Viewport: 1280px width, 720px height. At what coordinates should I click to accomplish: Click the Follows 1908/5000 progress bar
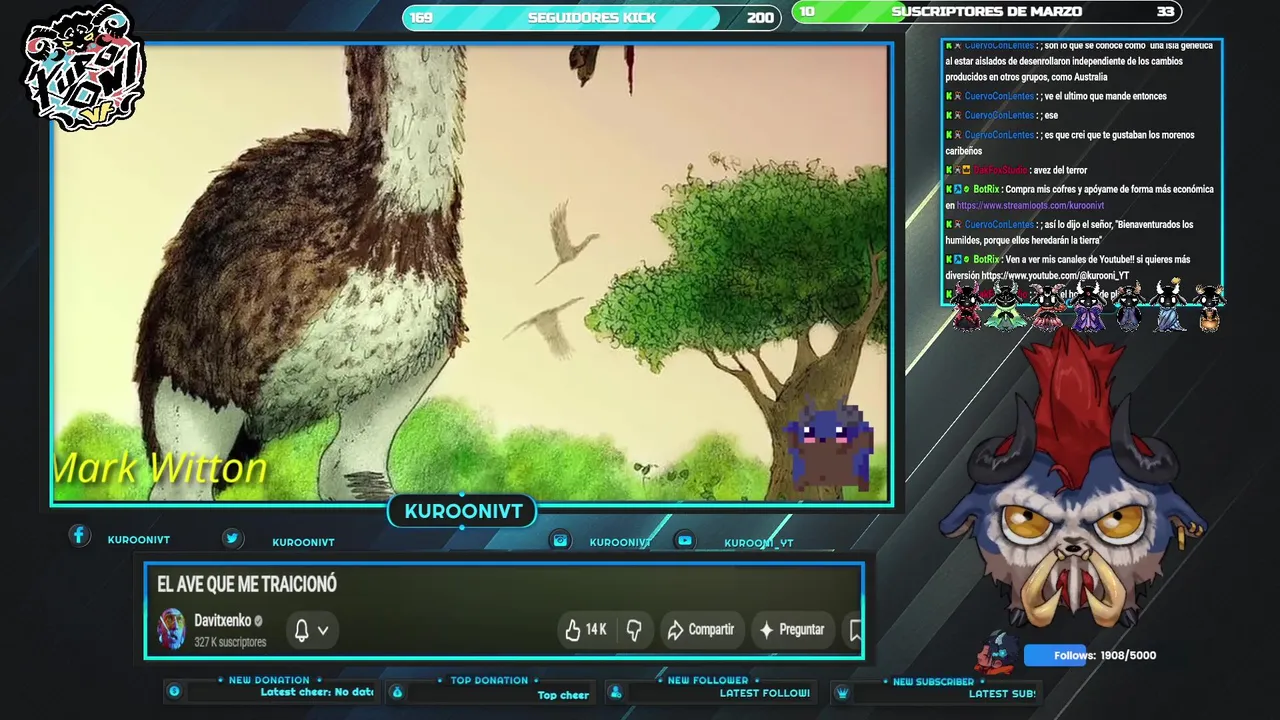(x=1091, y=655)
